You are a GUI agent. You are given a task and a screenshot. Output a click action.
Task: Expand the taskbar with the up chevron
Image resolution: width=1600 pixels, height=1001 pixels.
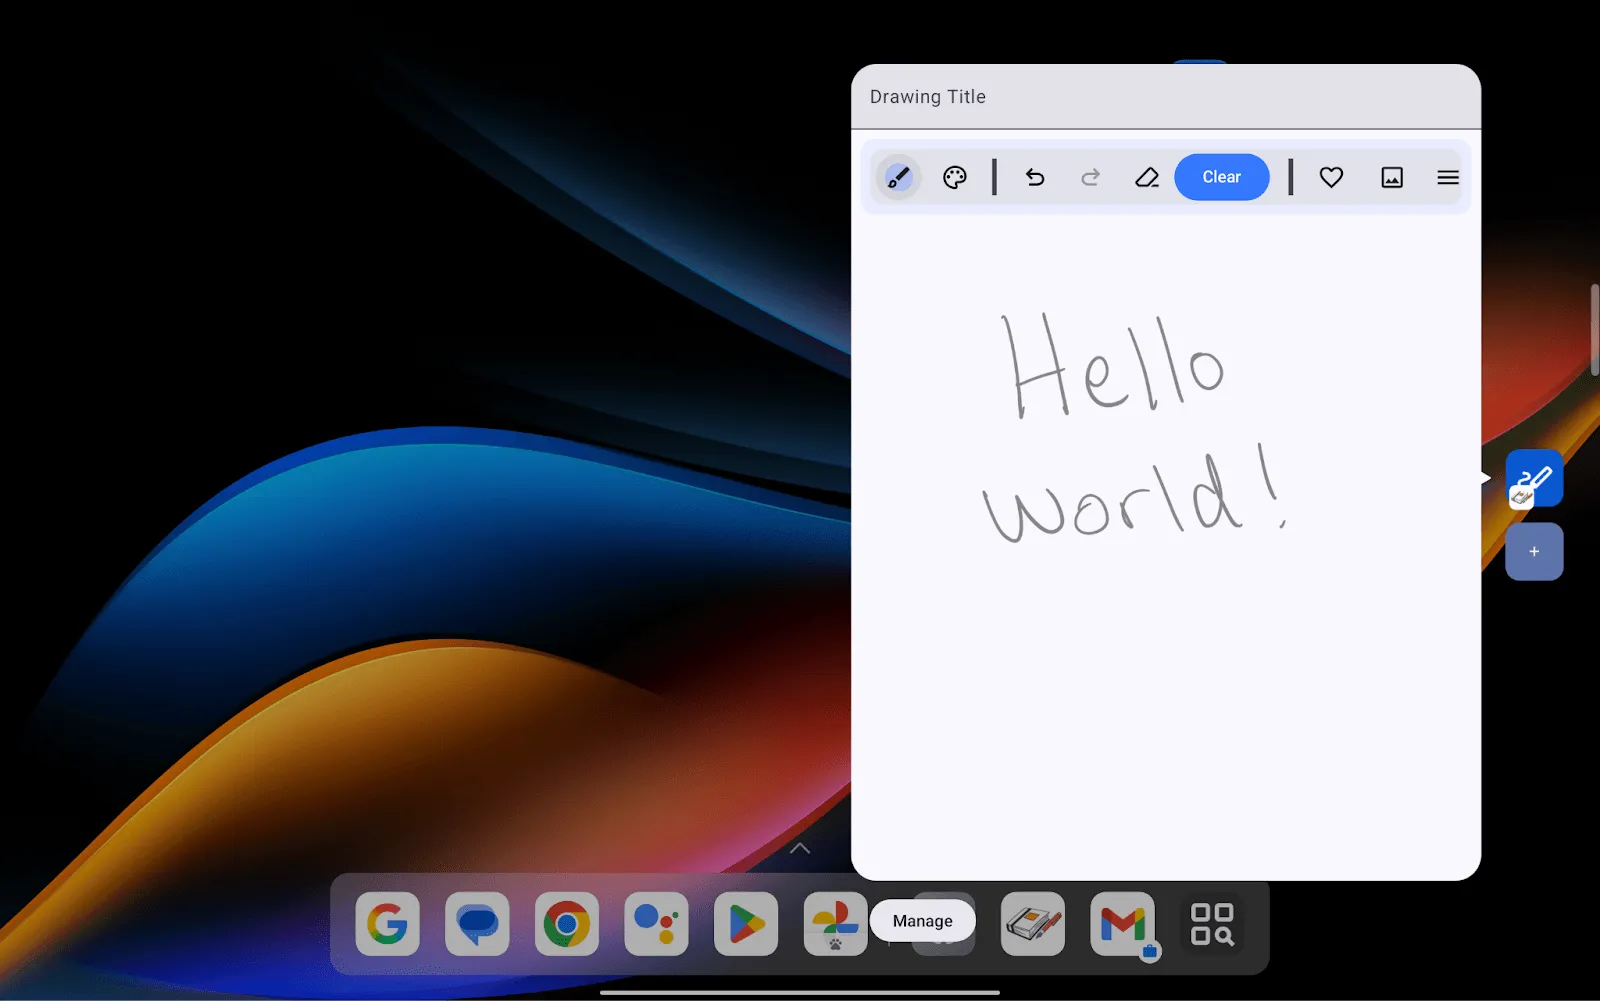[x=799, y=847]
